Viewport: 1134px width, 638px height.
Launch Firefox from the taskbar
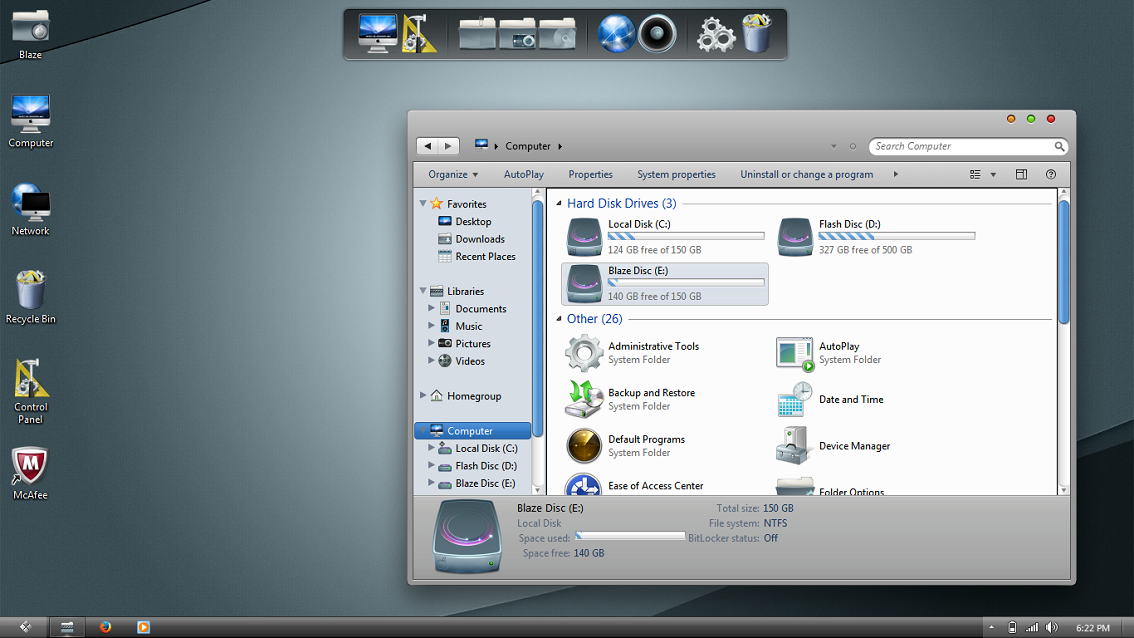tap(105, 627)
